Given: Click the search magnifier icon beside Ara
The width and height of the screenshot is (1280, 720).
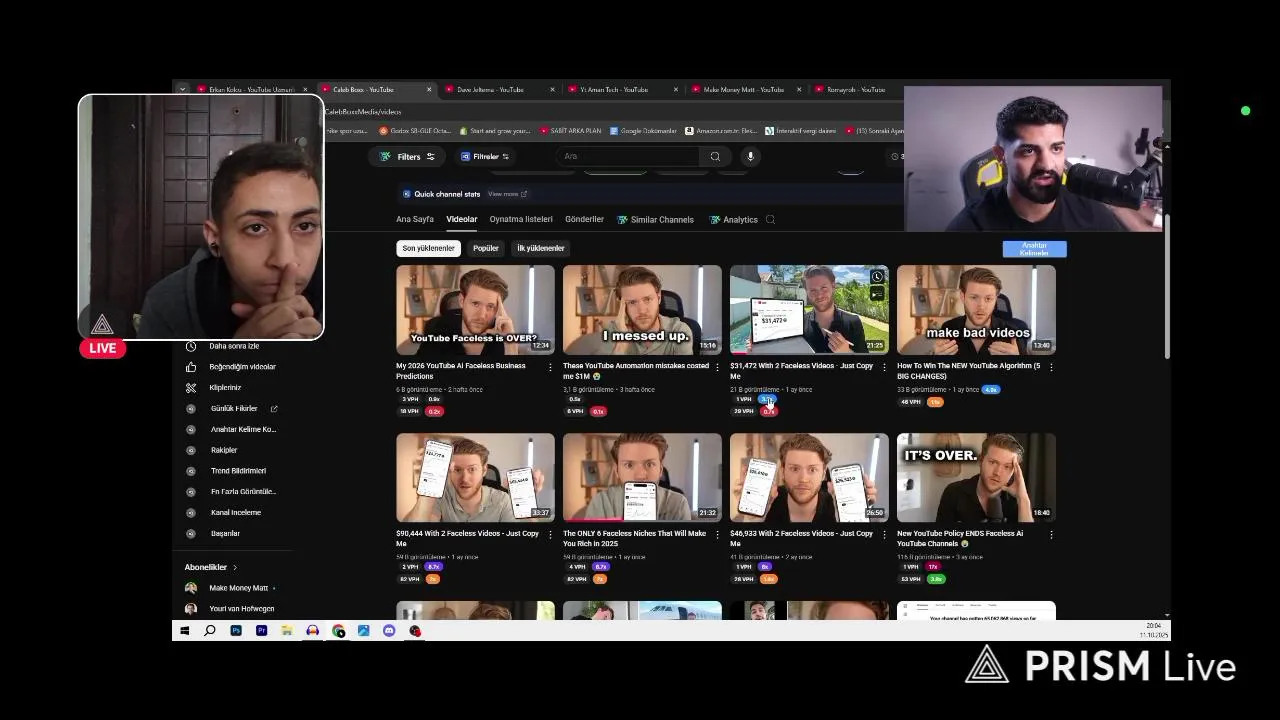Looking at the screenshot, I should (715, 156).
